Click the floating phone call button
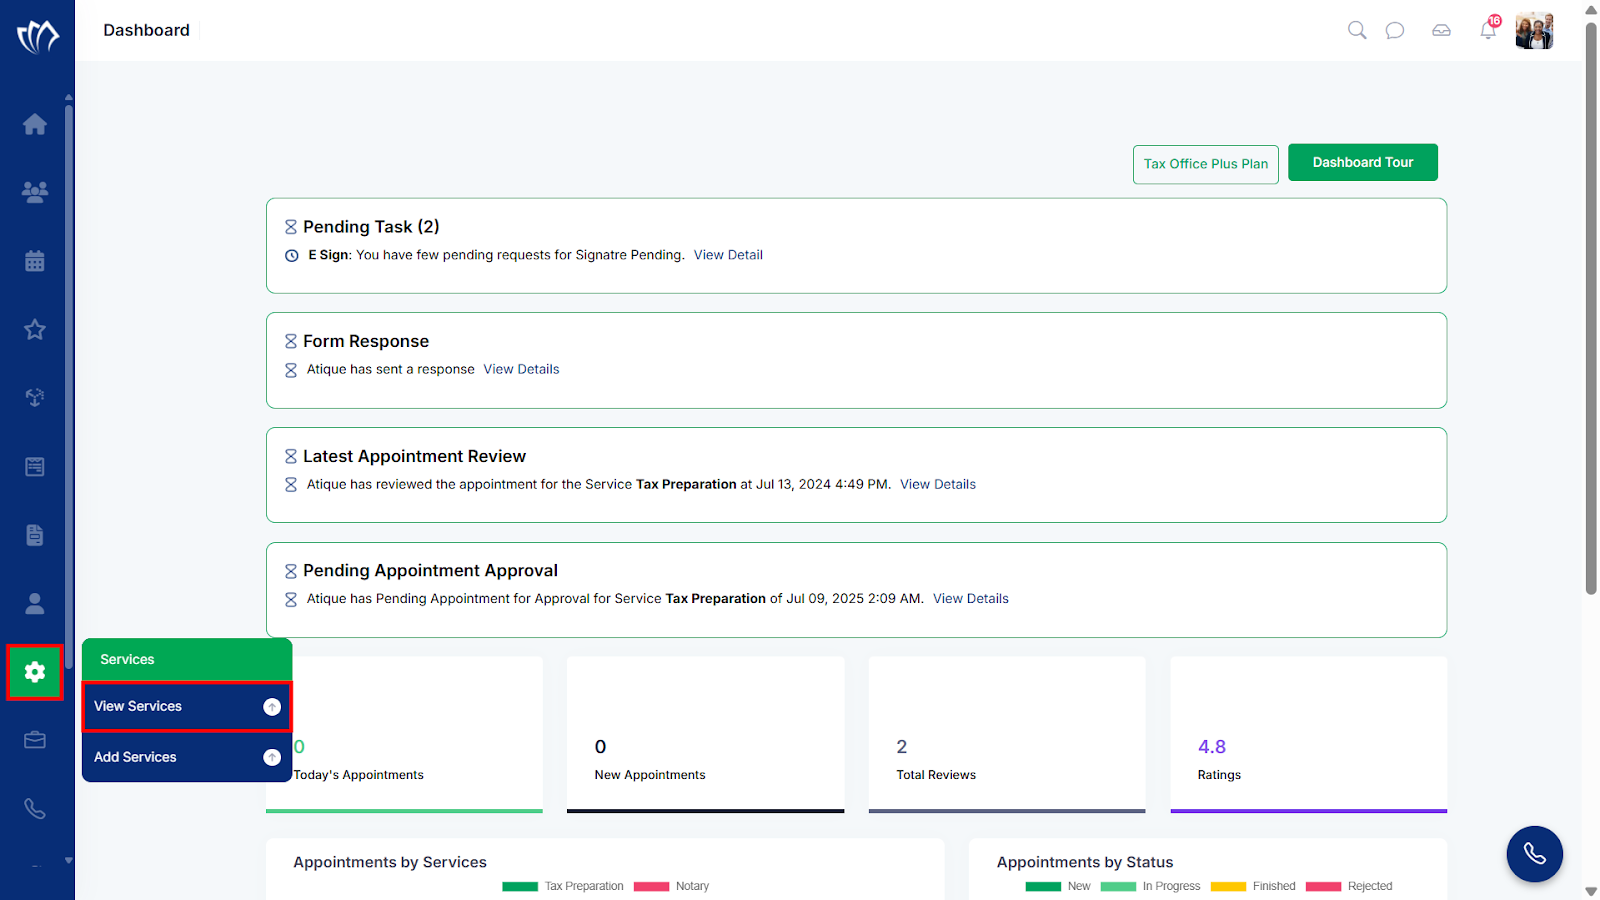 [1535, 854]
